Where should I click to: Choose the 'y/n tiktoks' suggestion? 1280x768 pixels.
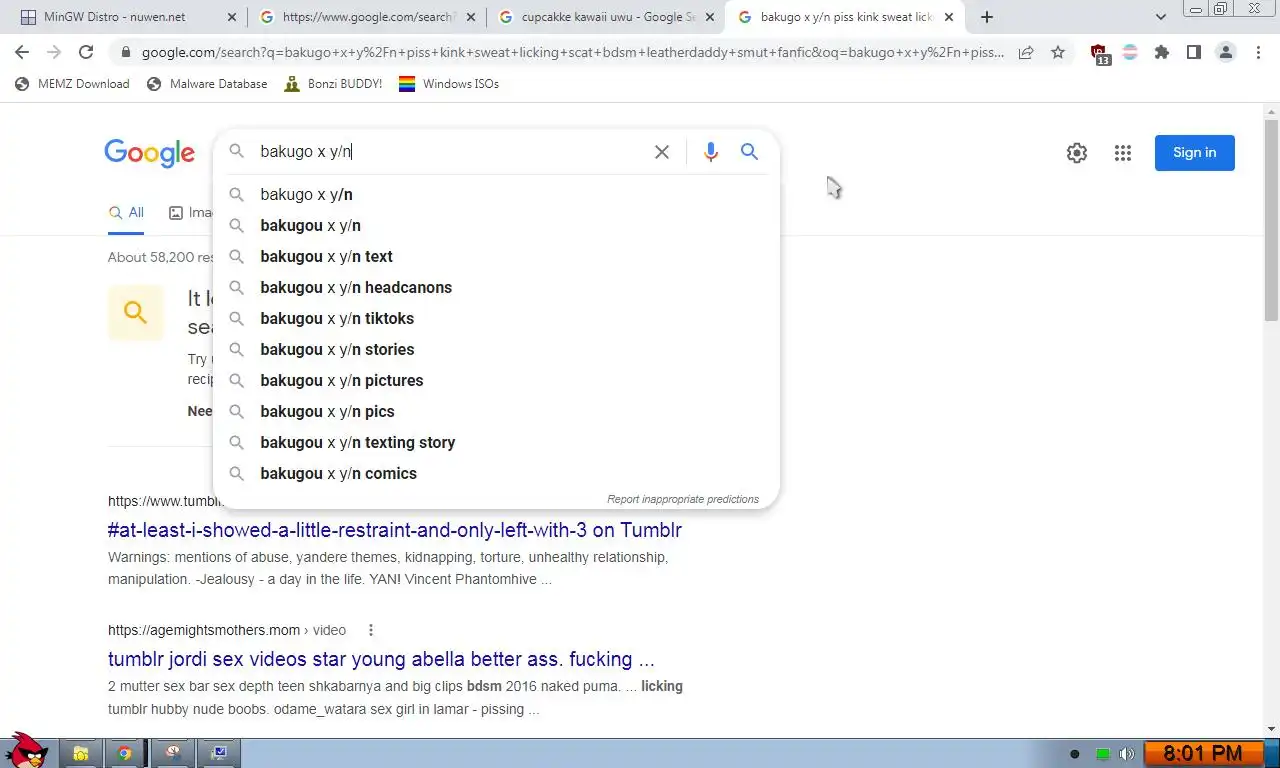(x=496, y=318)
